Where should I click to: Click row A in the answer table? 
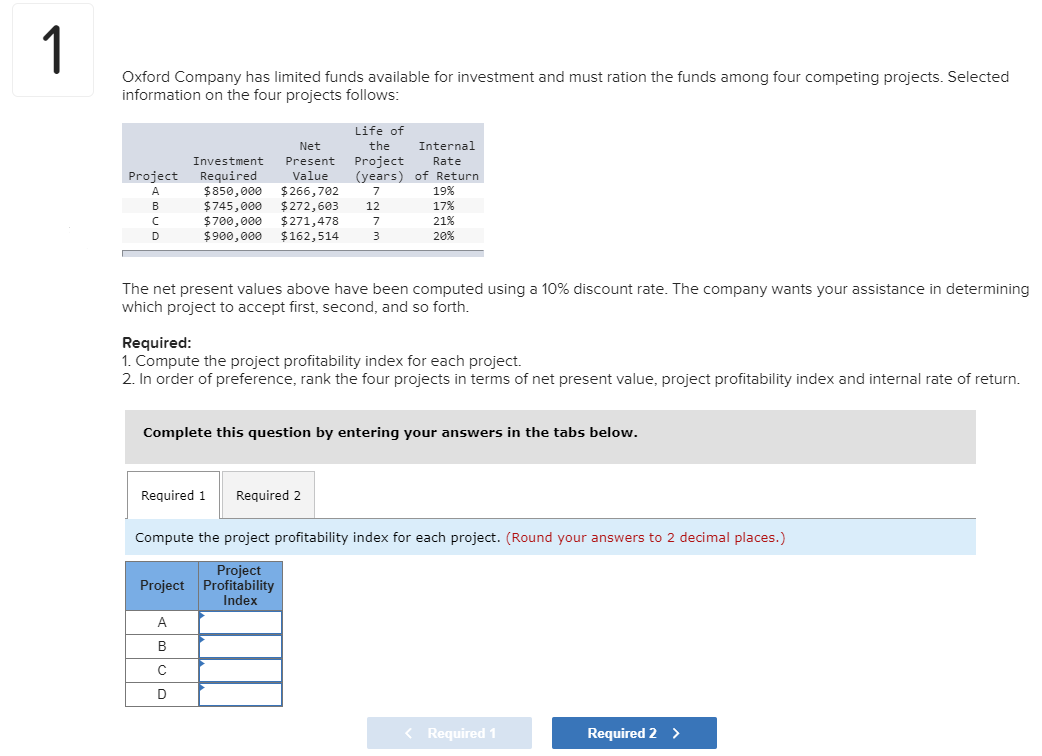(x=161, y=621)
